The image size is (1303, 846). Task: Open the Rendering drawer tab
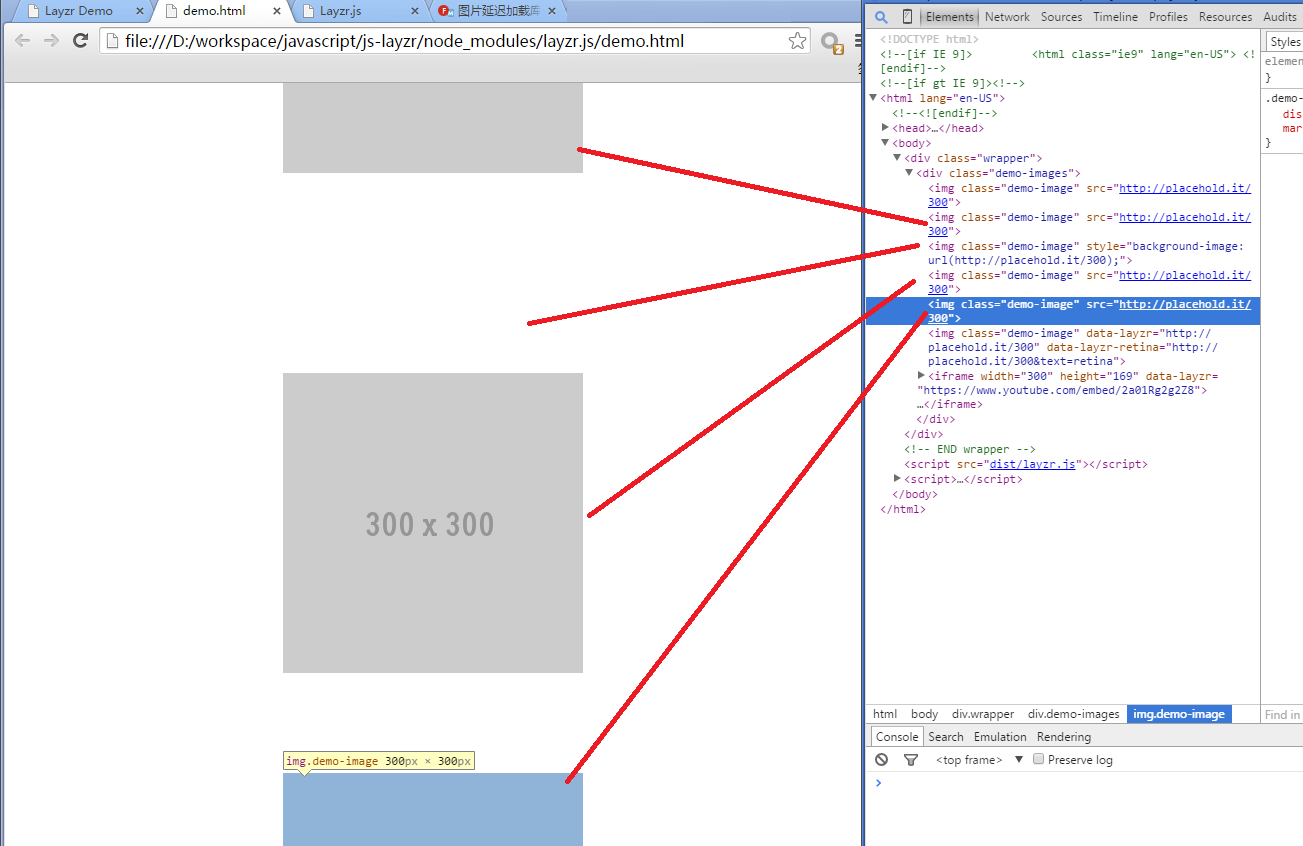[1064, 737]
